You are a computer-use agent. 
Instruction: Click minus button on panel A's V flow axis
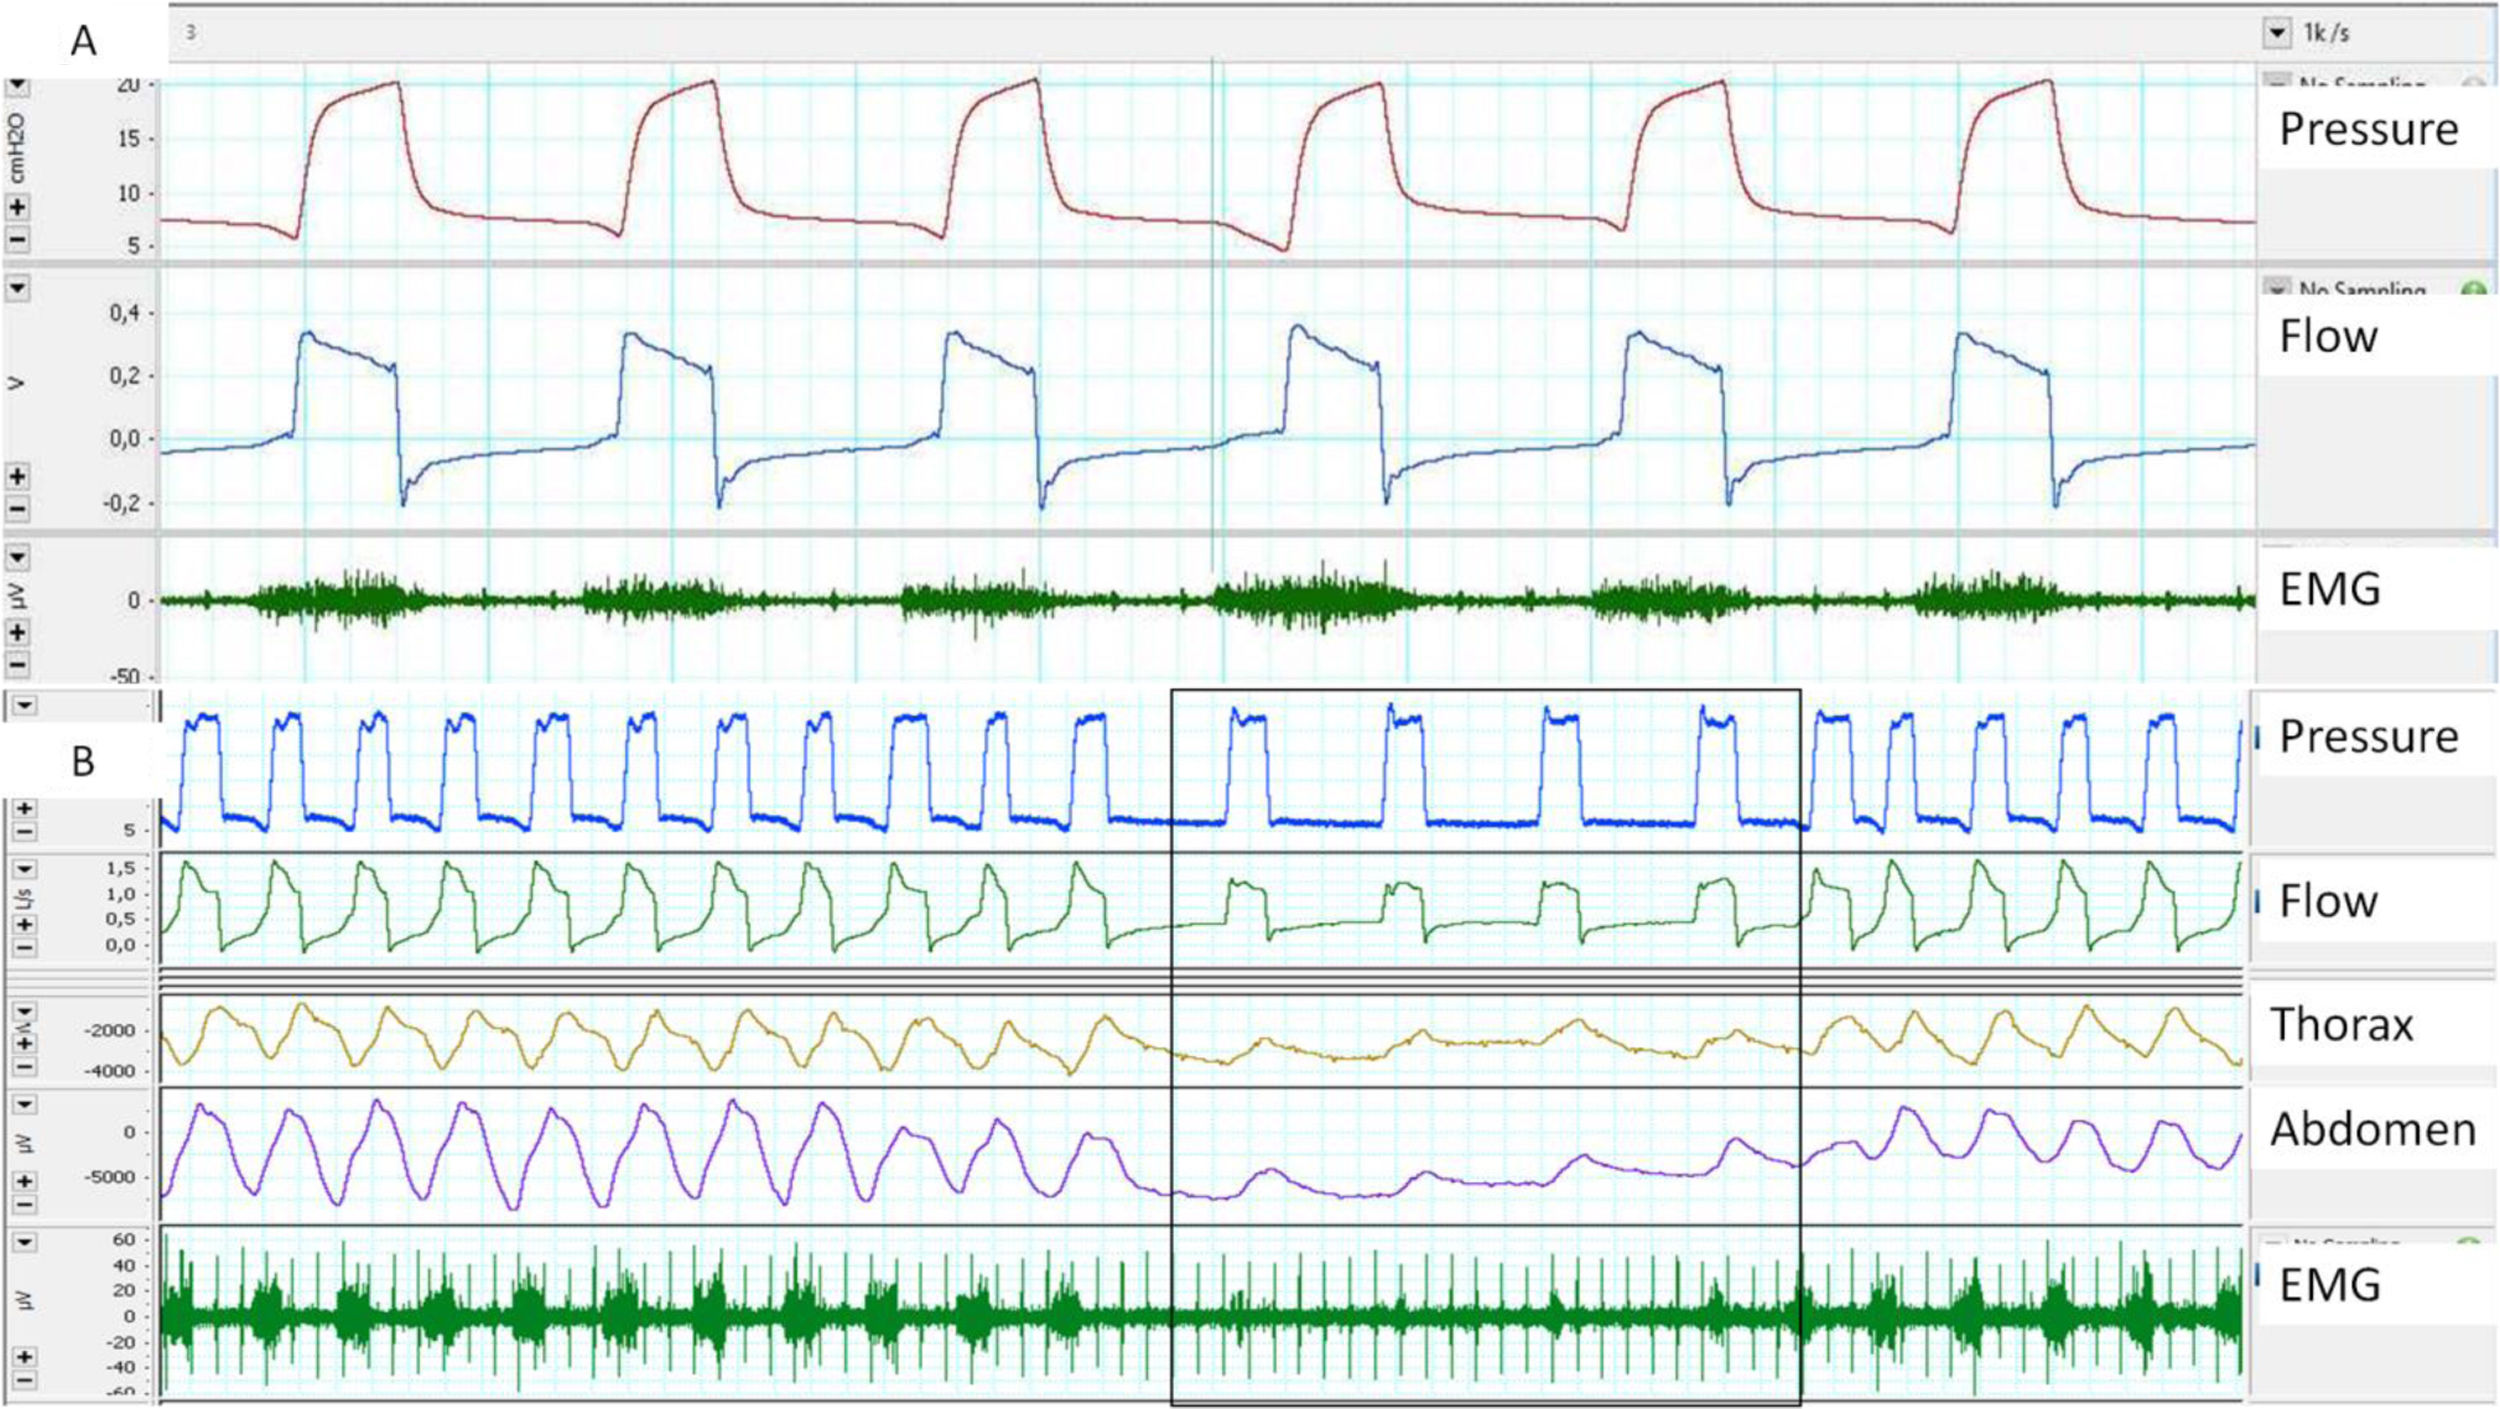coord(17,510)
